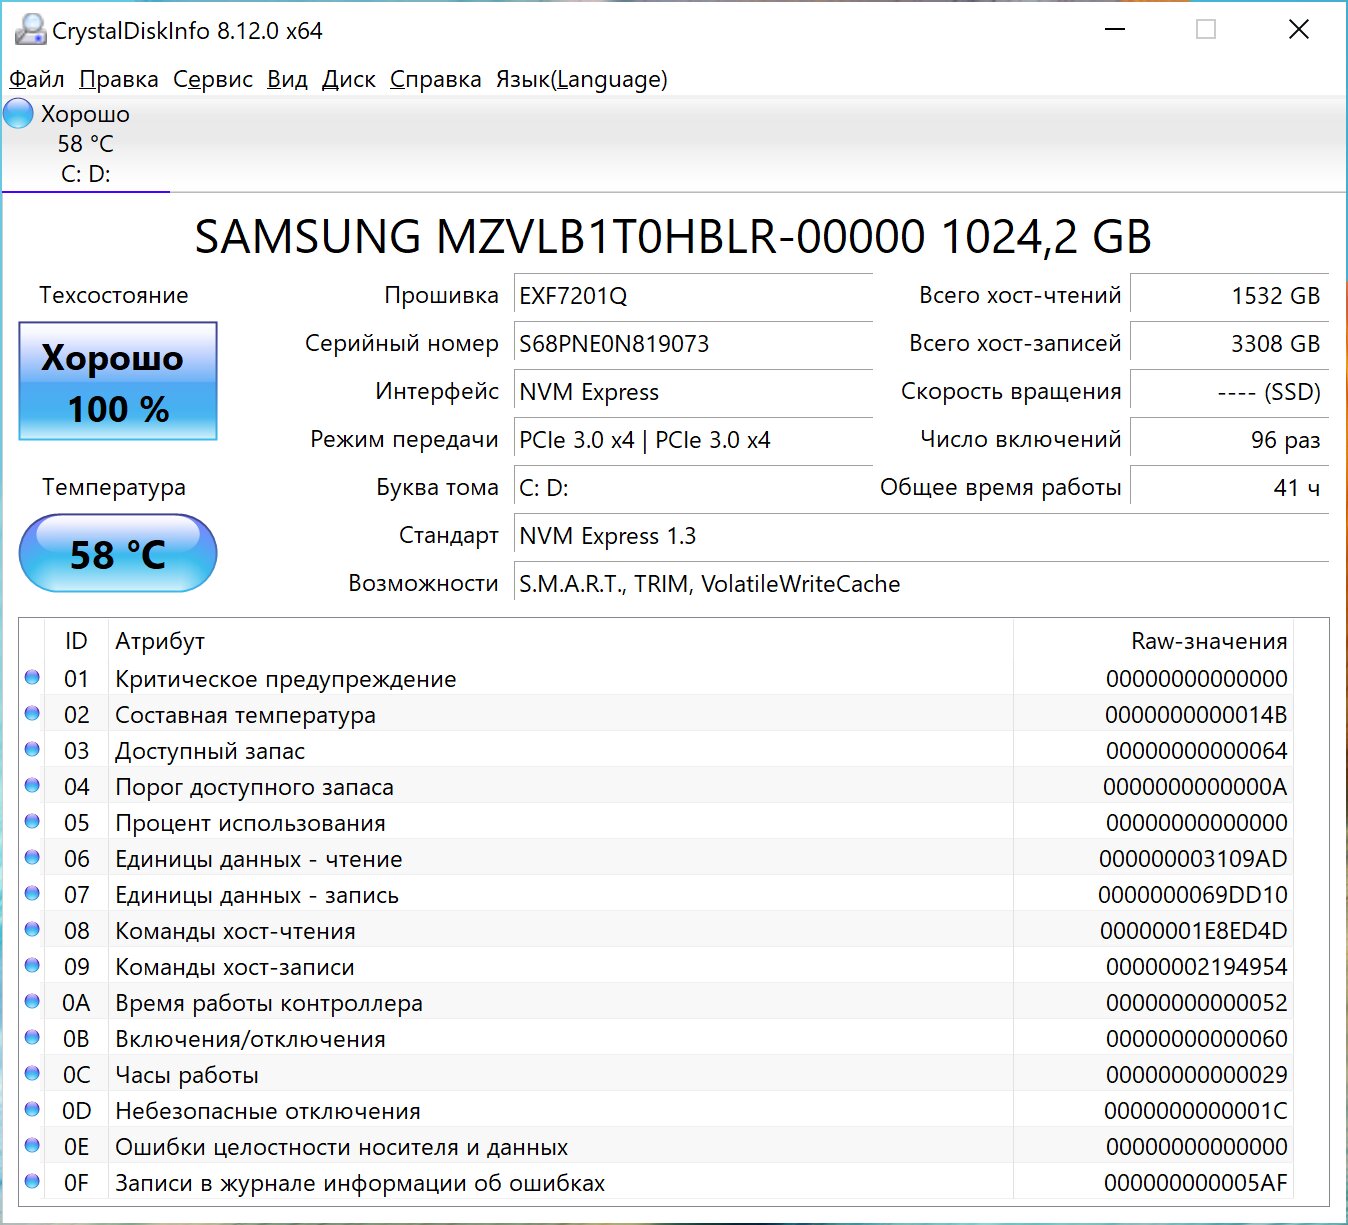This screenshot has height=1225, width=1348.
Task: Click the Атрибут column header
Action: click(x=160, y=641)
